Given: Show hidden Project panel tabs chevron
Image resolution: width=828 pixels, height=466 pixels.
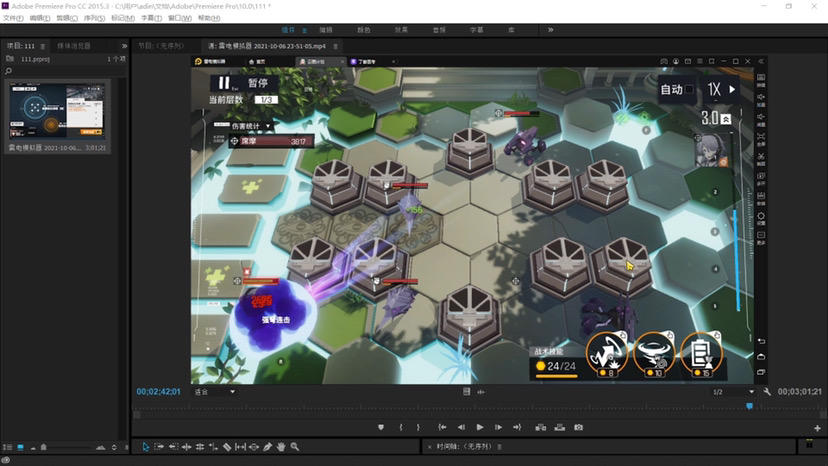Looking at the screenshot, I should pos(124,46).
